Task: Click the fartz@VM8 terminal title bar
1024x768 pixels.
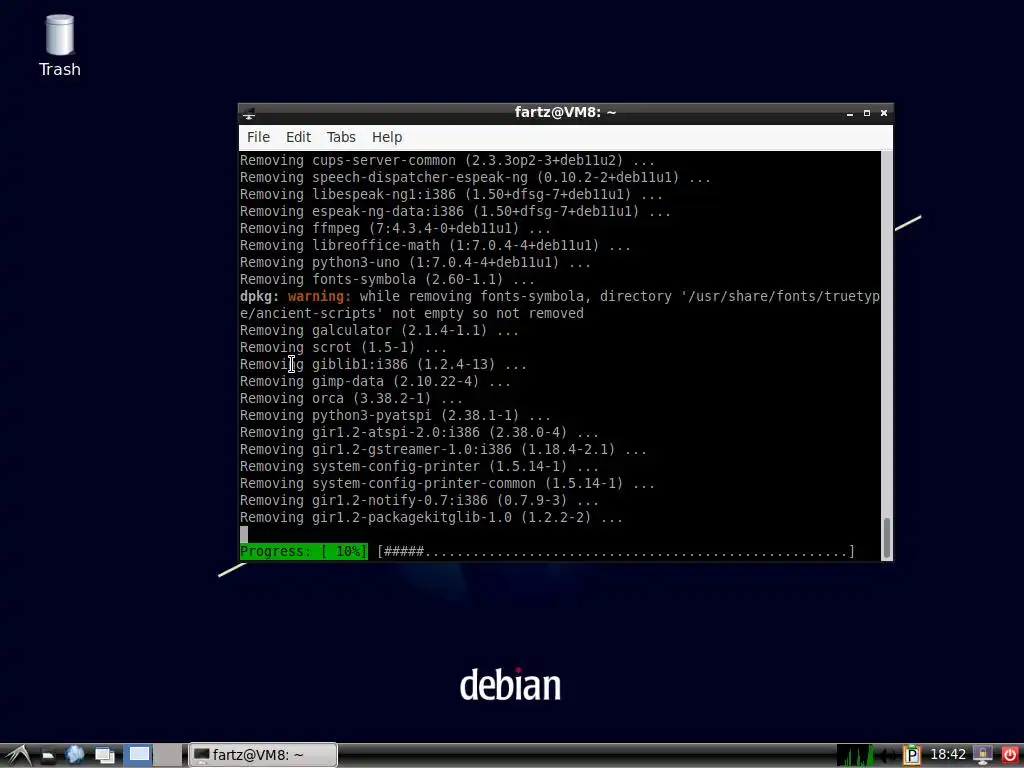Action: [x=566, y=113]
